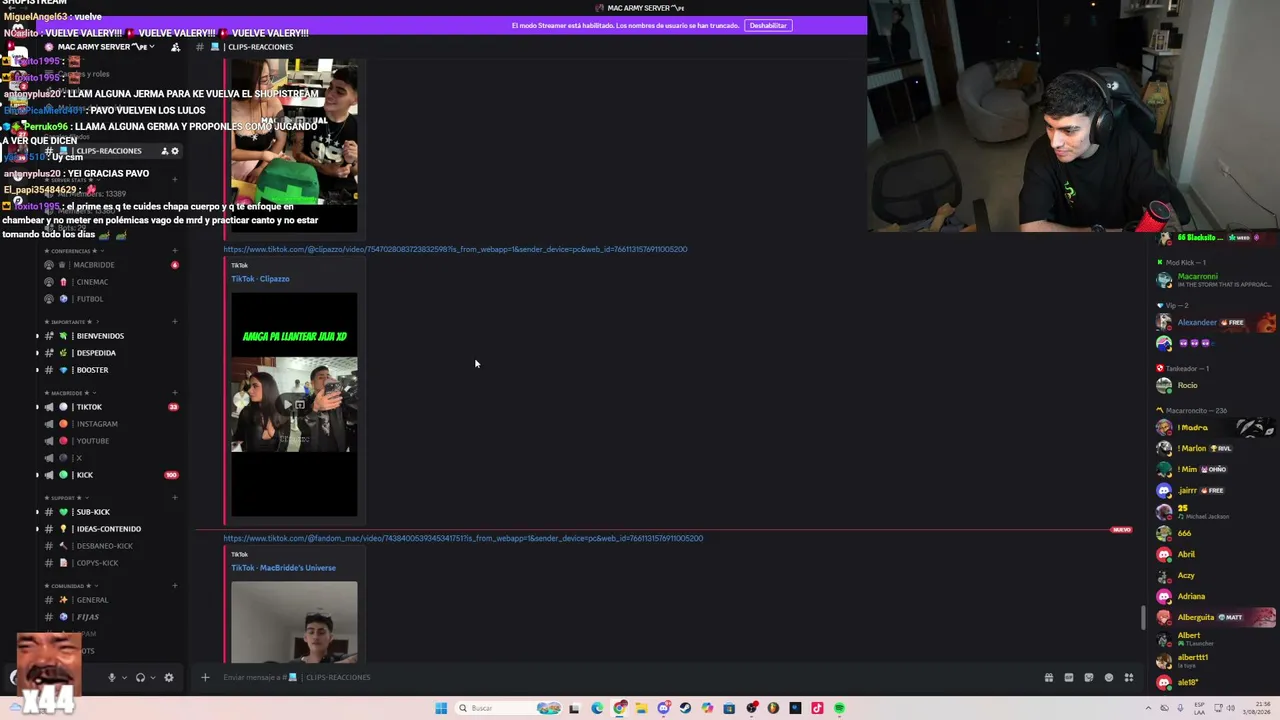Join the FUTBOL voice channel
The height and width of the screenshot is (720, 1280).
pyautogui.click(x=90, y=299)
